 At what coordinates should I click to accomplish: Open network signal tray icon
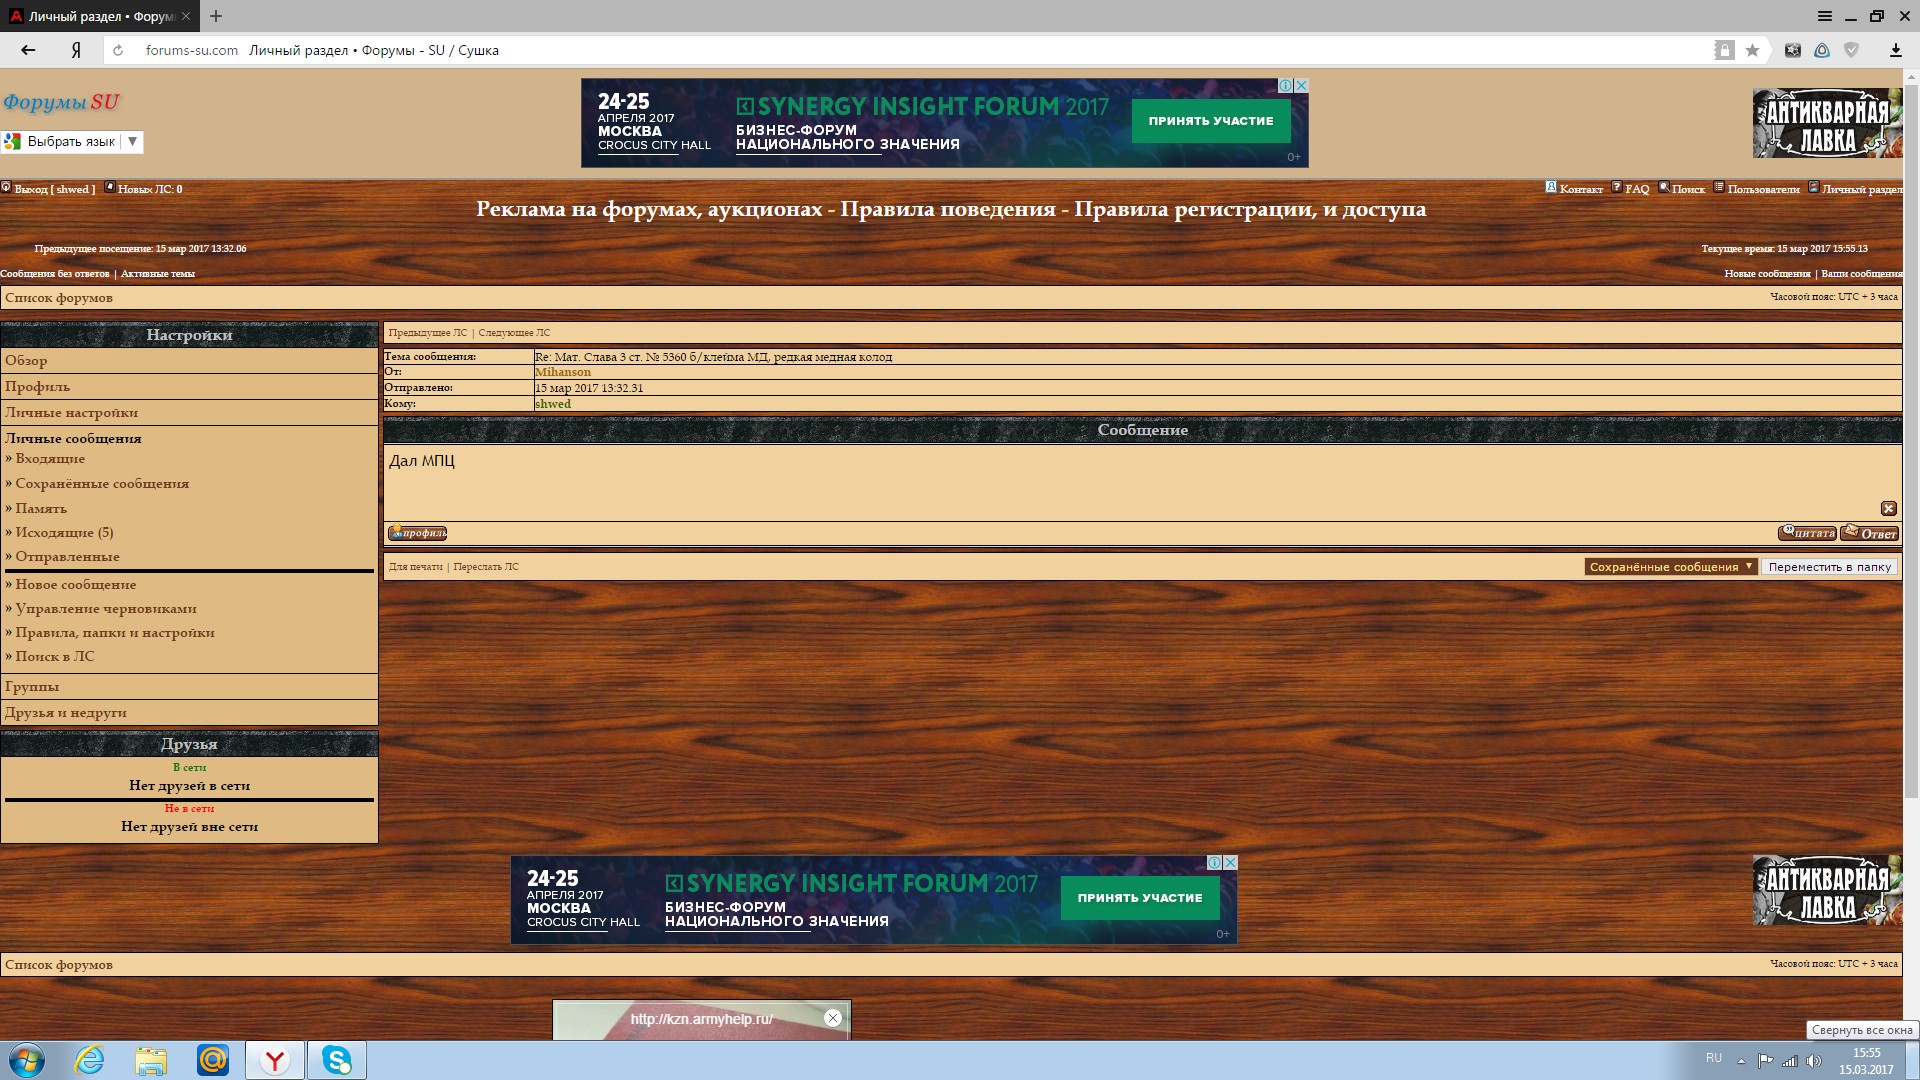tap(1790, 1061)
